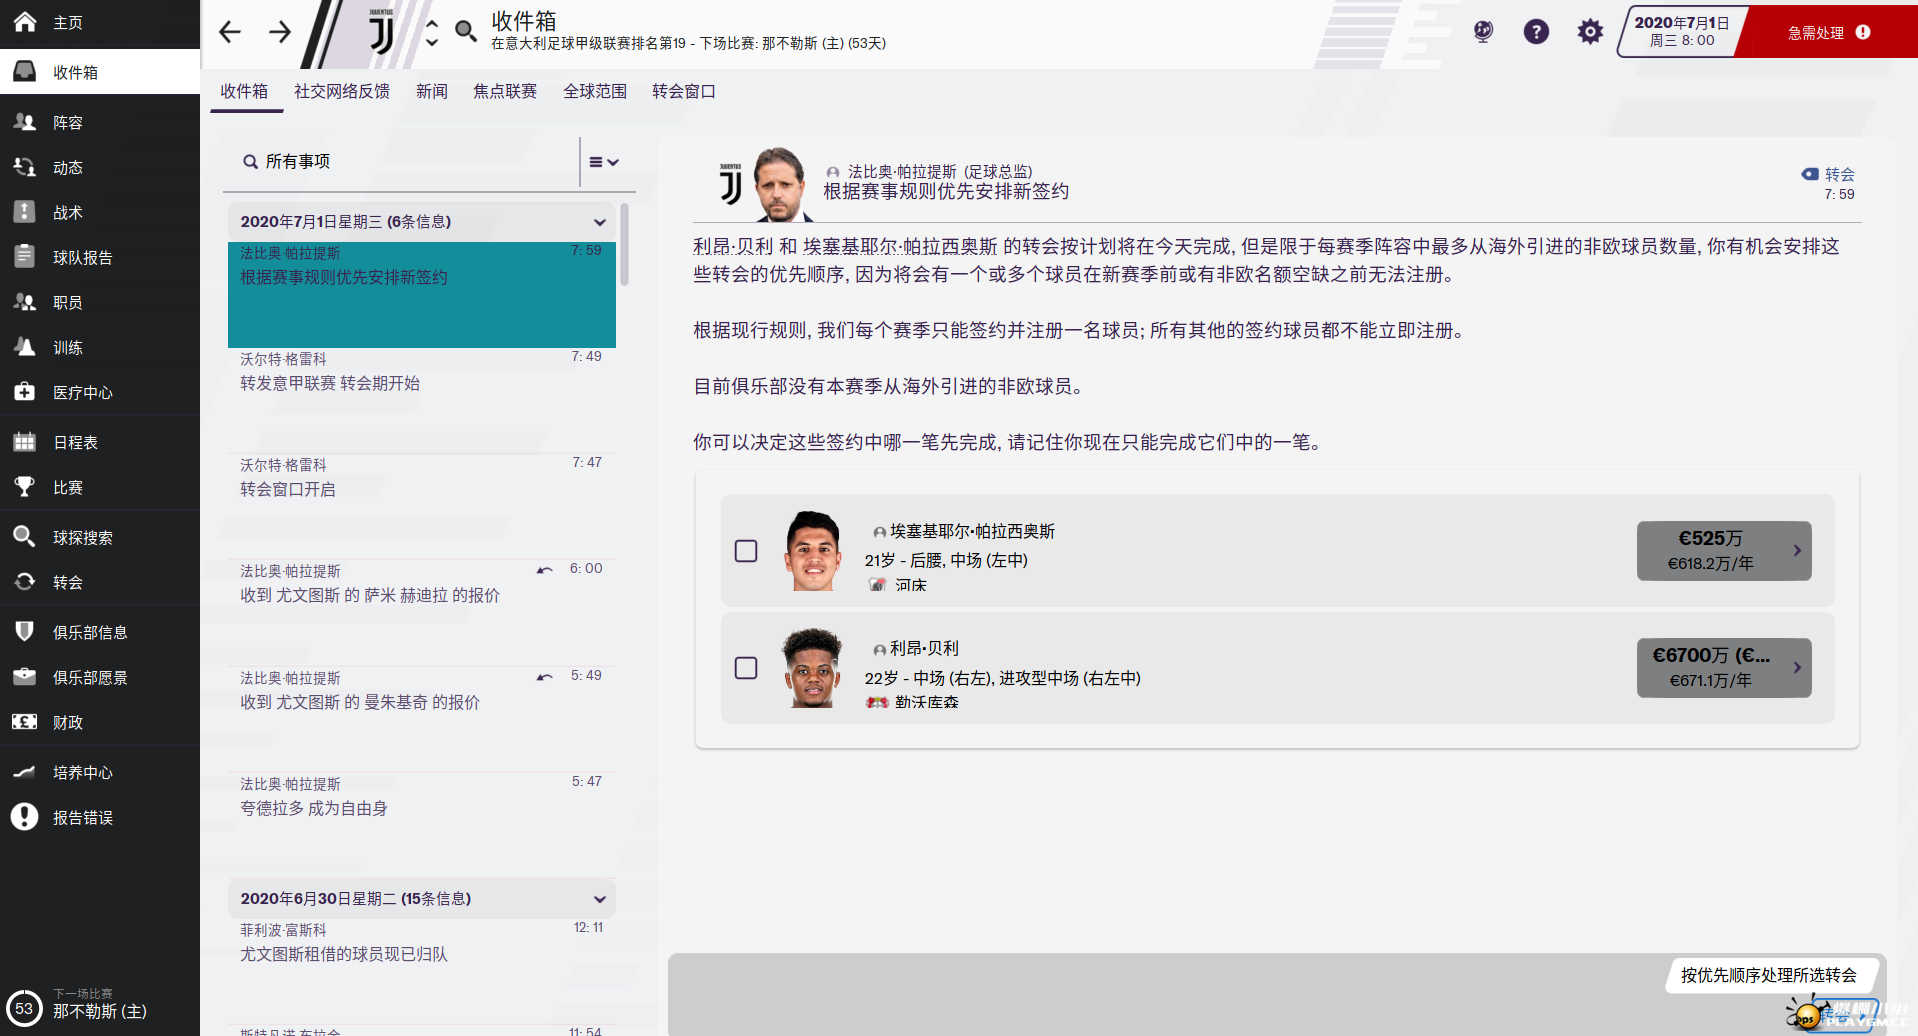The width and height of the screenshot is (1918, 1036).
Task: Open 医疗中心 from the sidebar
Action: coord(83,393)
